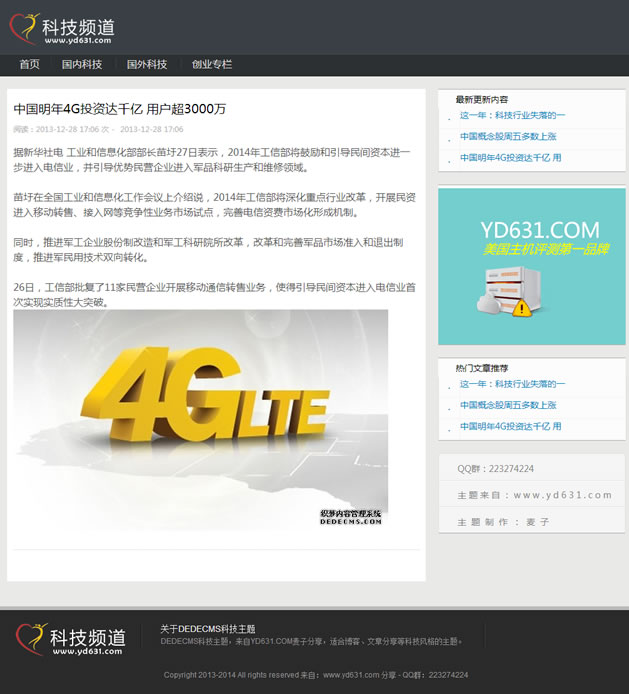Image resolution: width=629 pixels, height=694 pixels.
Task: Open 中国概念股周五多数上涨 under 热门文章推荐
Action: click(x=508, y=405)
